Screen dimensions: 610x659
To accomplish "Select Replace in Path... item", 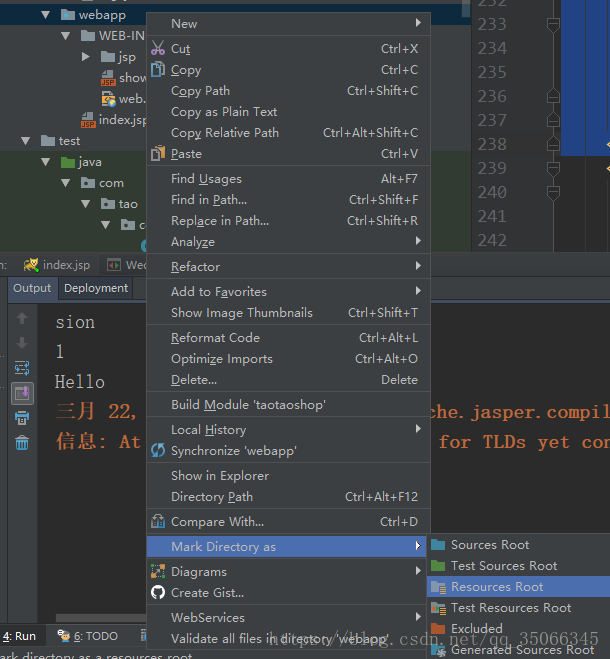I will (x=288, y=221).
